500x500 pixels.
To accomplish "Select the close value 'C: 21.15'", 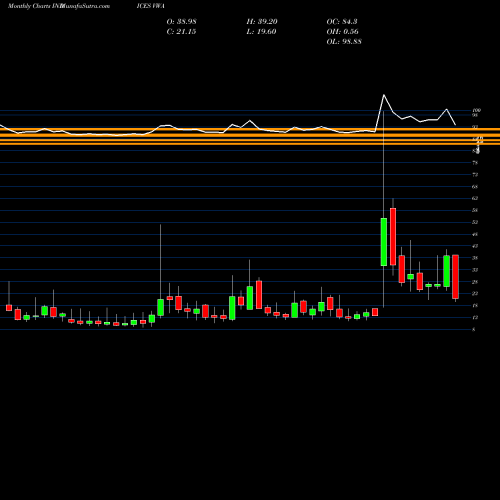I will [181, 32].
